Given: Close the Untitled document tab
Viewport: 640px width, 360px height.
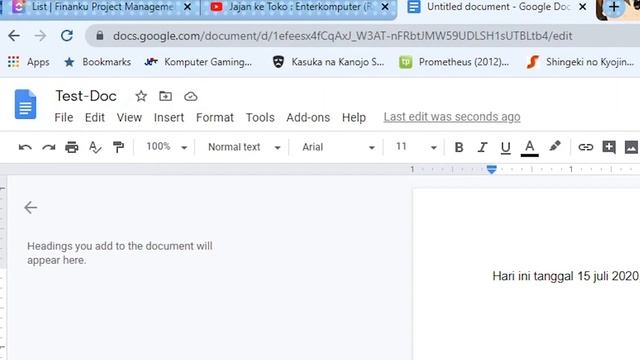Looking at the screenshot, I should pos(583,7).
